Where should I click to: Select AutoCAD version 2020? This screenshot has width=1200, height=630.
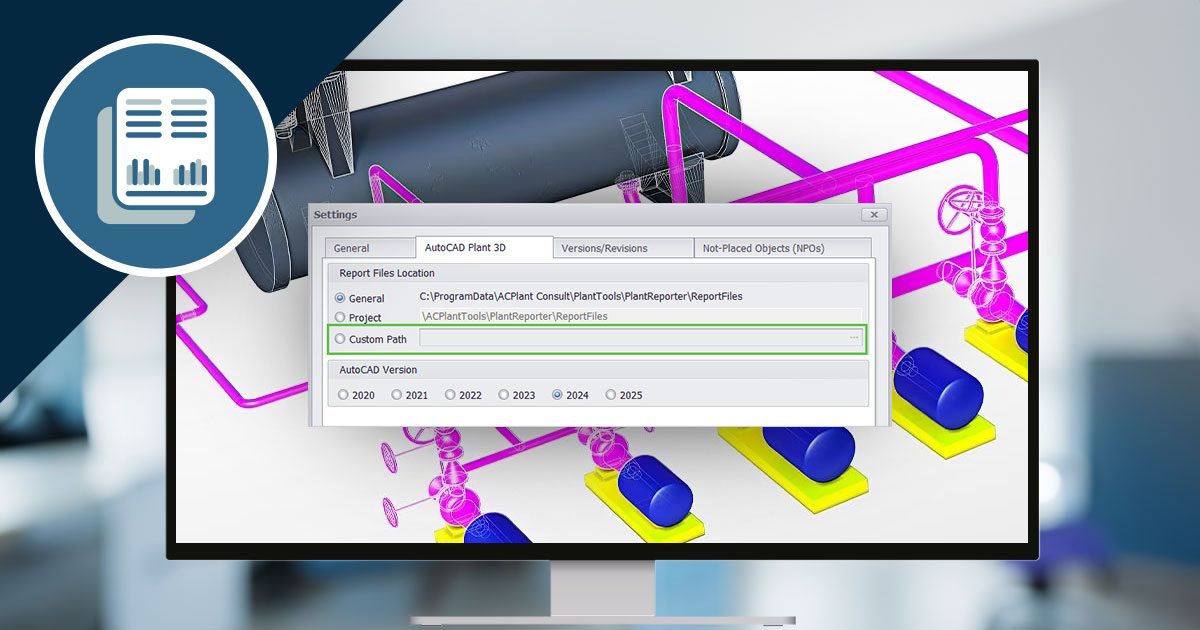coord(344,395)
